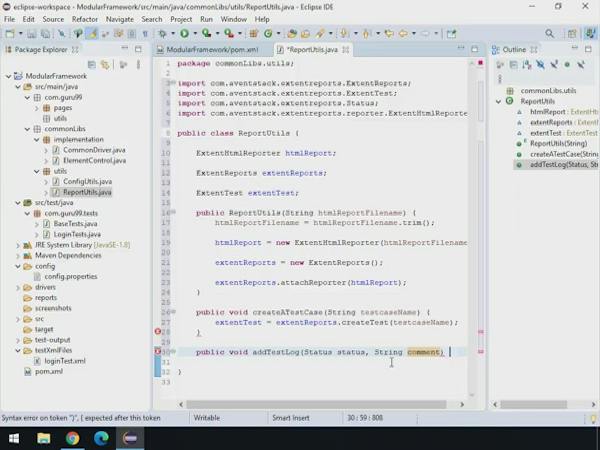Collapse the src/main/java folder
Screen dimensions: 600x450
[x=18, y=87]
